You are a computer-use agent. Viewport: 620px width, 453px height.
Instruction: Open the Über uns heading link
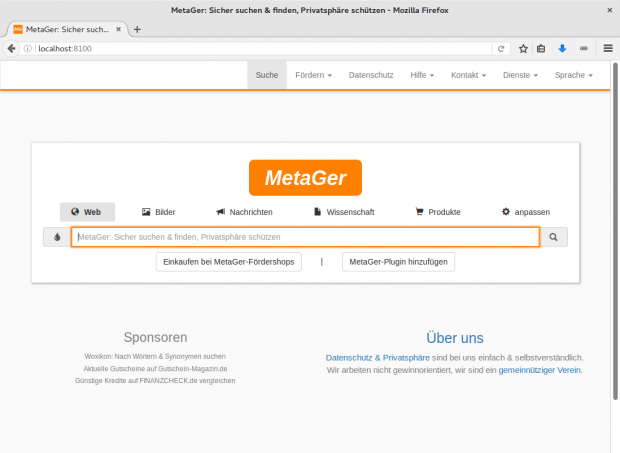[x=455, y=338]
